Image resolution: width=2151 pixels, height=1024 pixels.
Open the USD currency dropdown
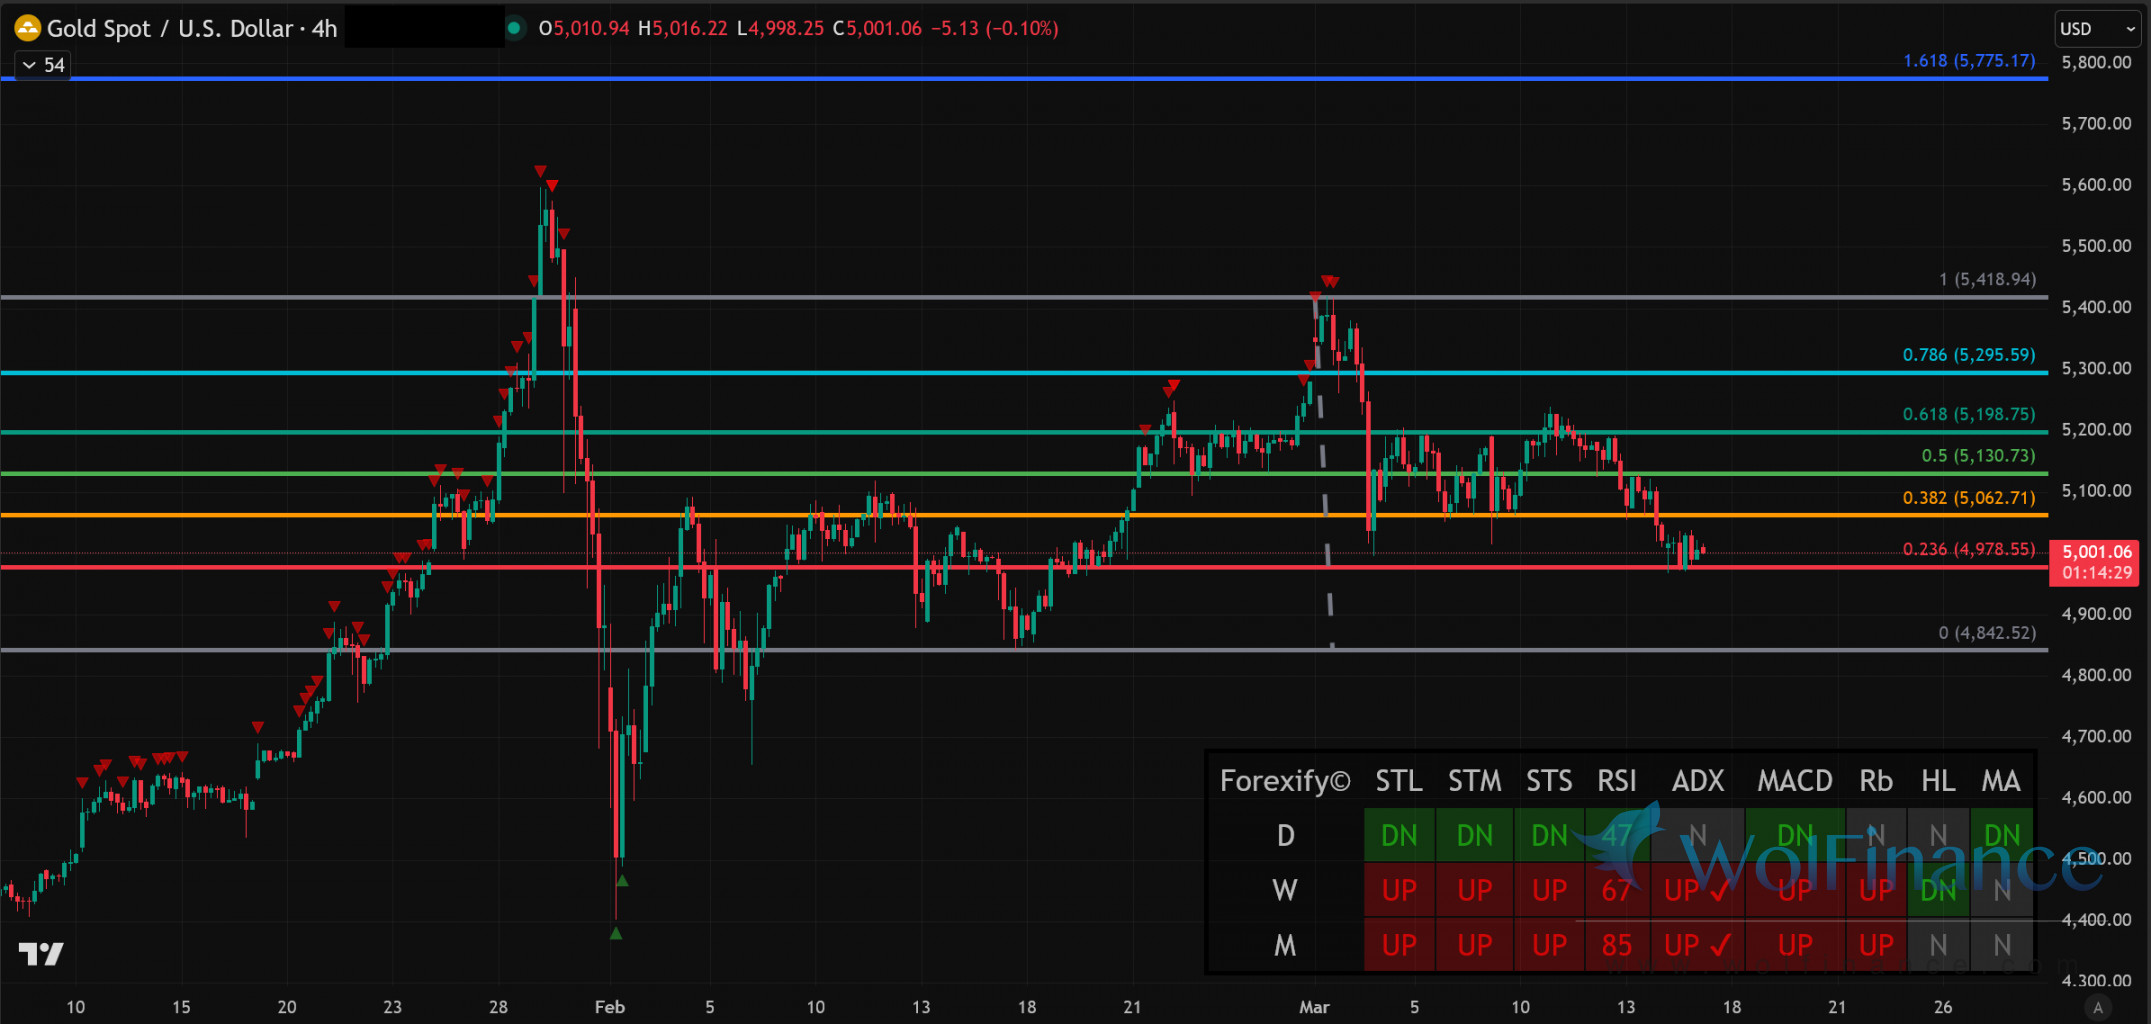[x=2097, y=29]
